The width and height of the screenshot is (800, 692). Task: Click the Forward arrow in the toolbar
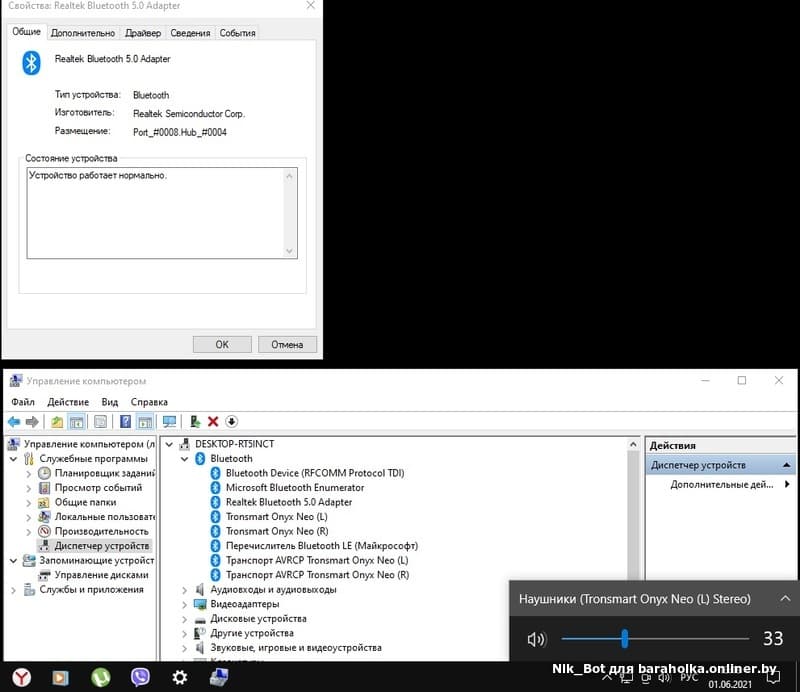(32, 422)
